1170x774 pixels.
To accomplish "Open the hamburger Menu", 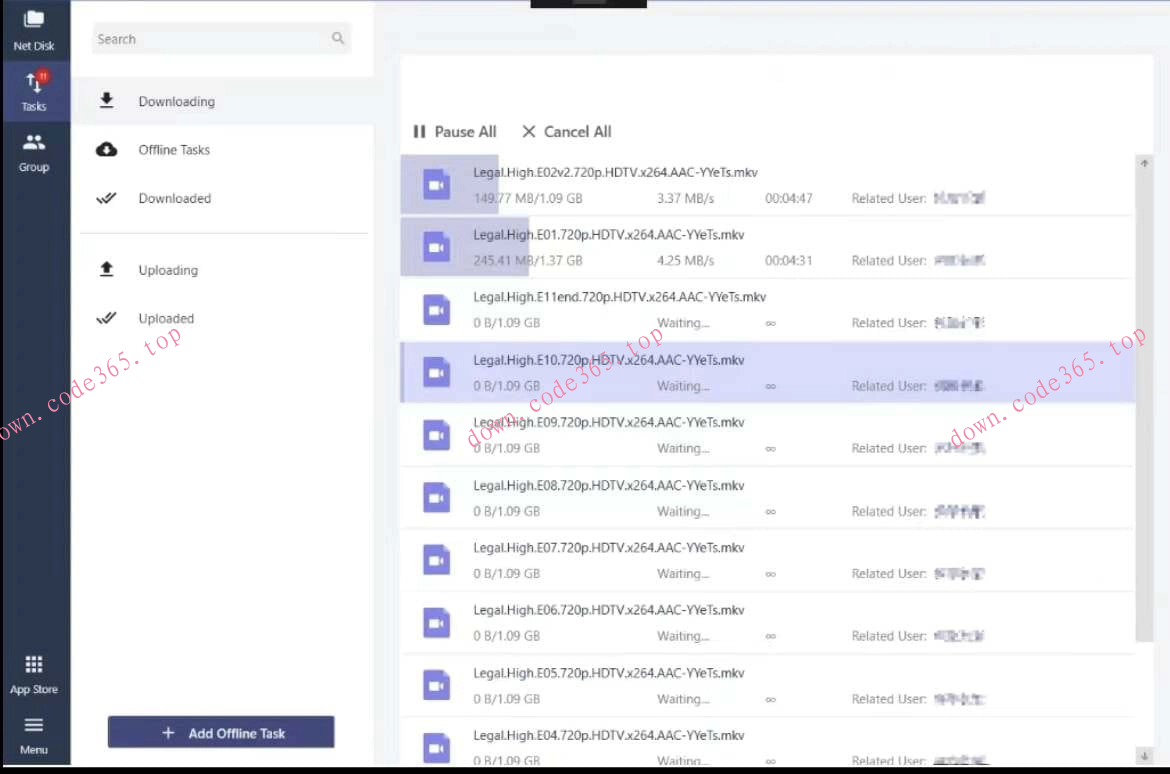I will [x=34, y=734].
